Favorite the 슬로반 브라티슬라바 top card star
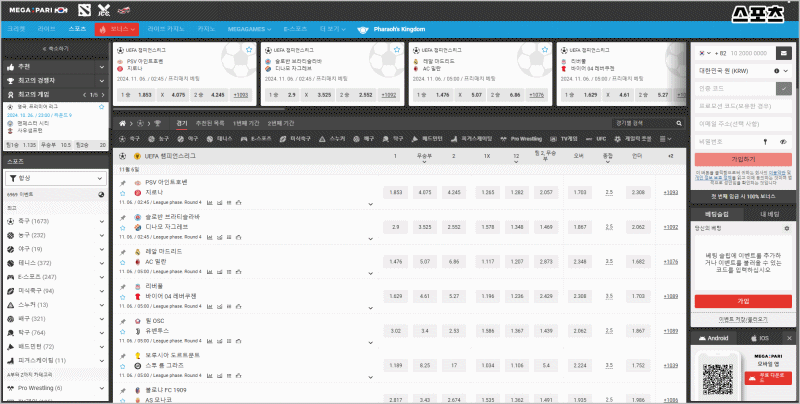This screenshot has height=404, width=800. [396, 49]
